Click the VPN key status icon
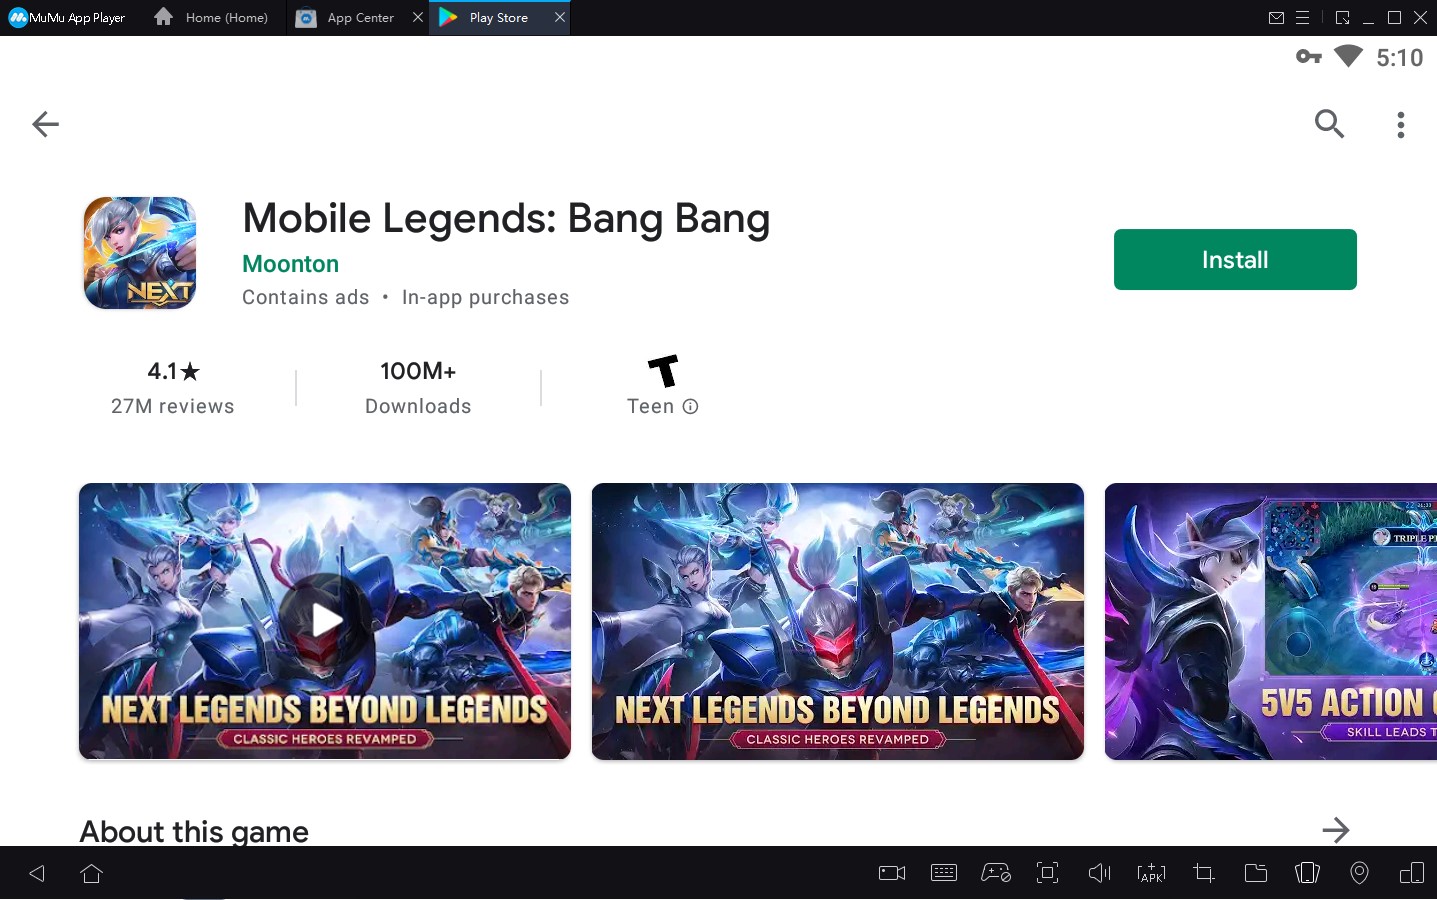This screenshot has width=1437, height=900. tap(1308, 57)
